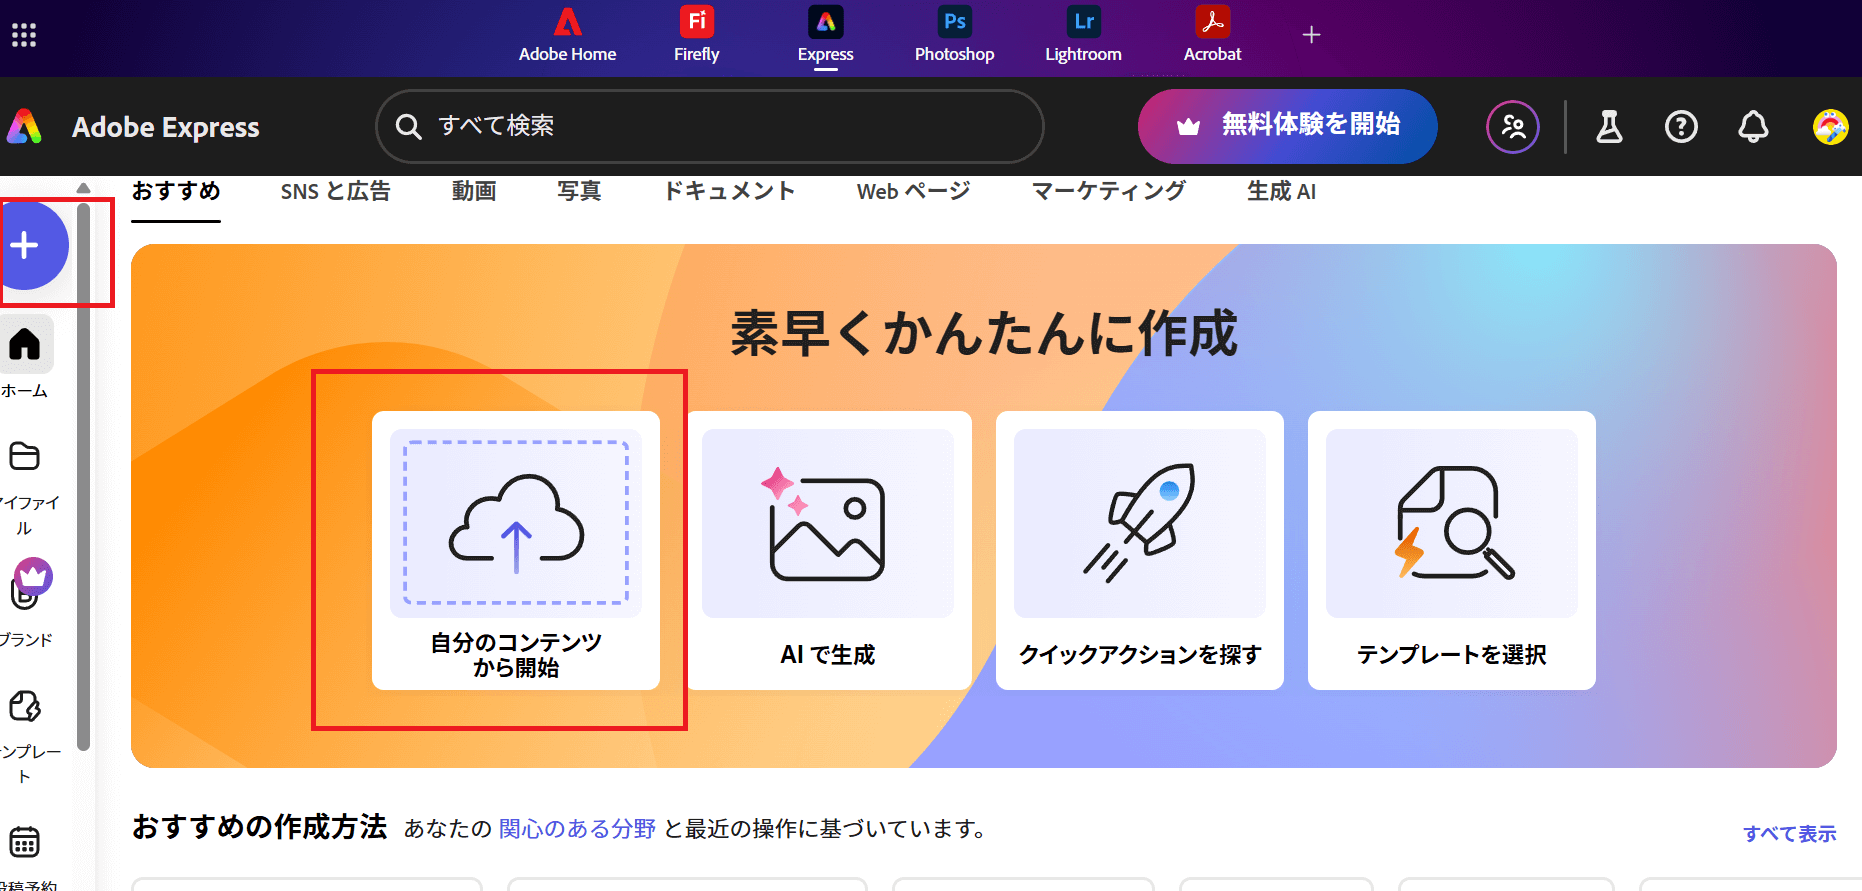This screenshot has width=1862, height=891.
Task: Add a new app shortcut with plus
Action: point(1311,35)
